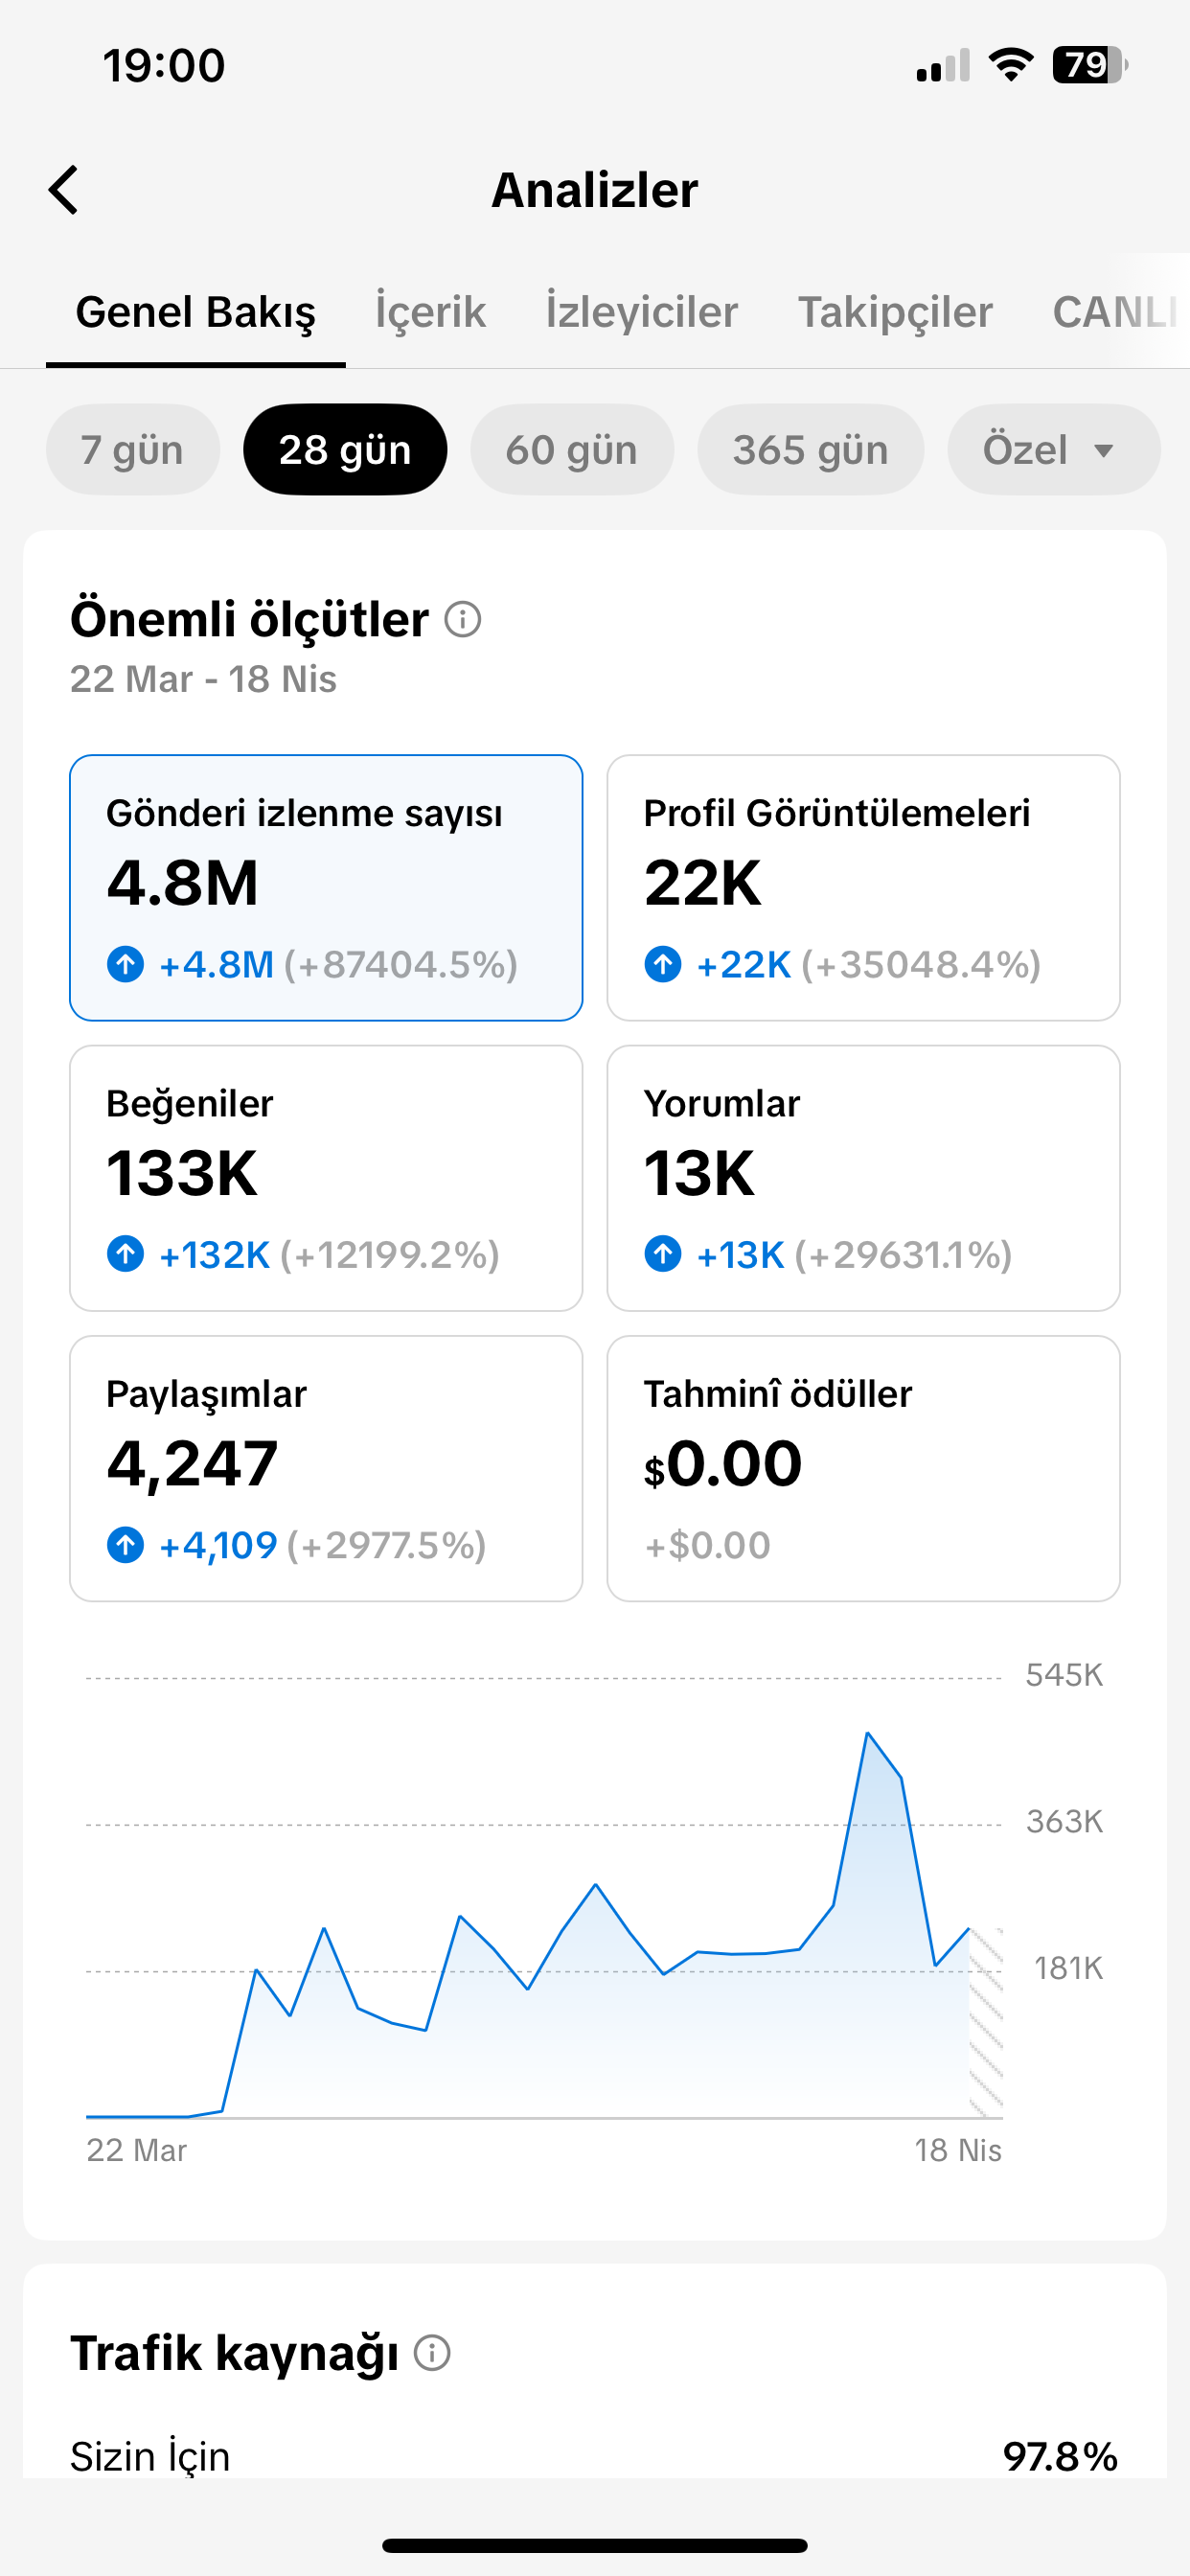Screen dimensions: 1190x2576
Task: Tap the Önemli ölçütler section heading
Action: [x=249, y=619]
